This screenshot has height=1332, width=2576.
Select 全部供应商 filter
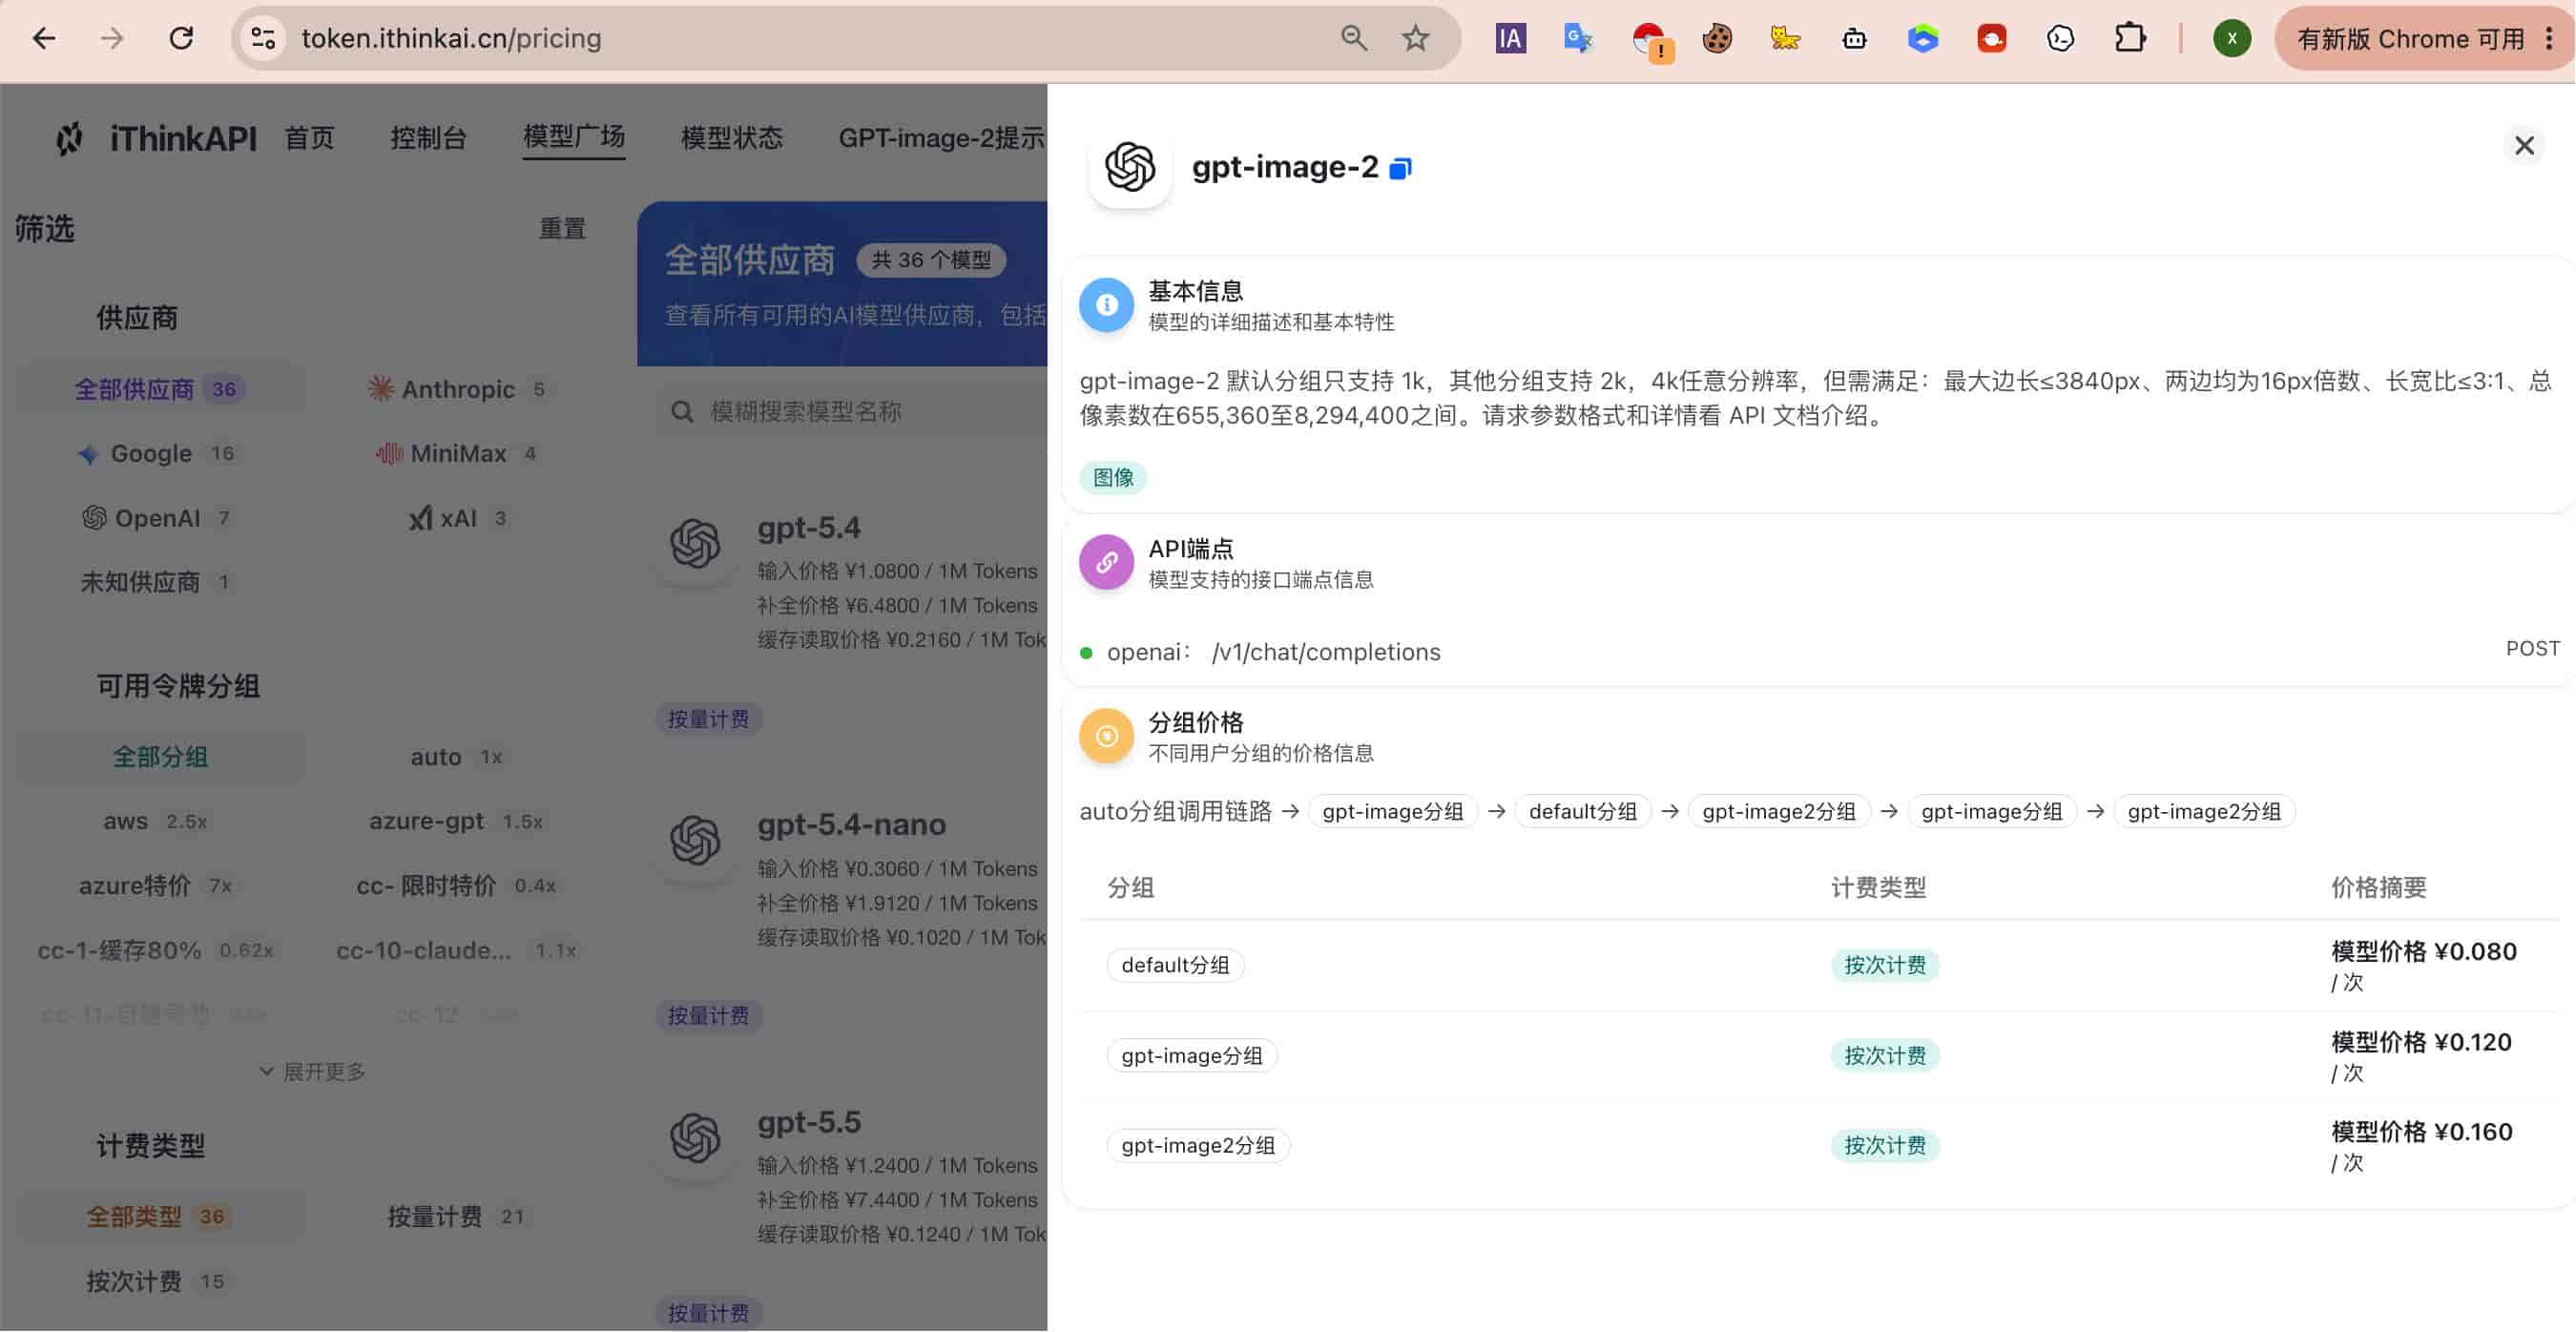160,388
